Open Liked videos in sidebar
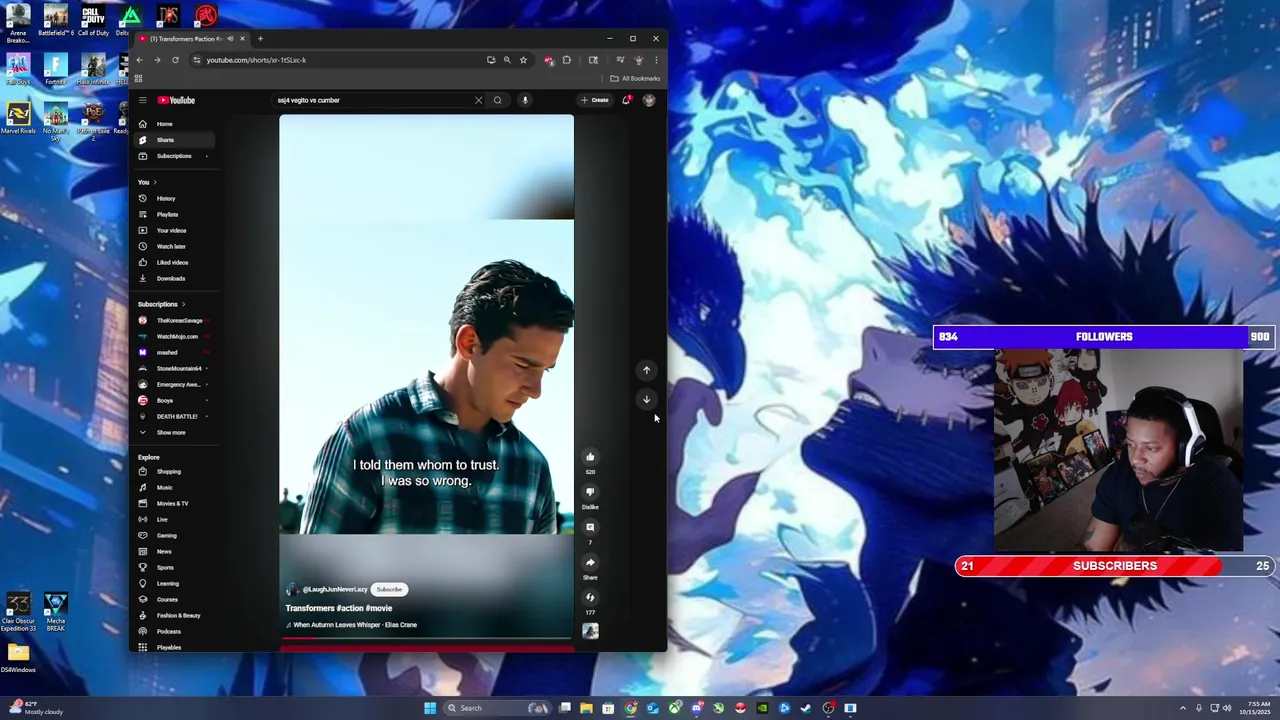 coord(175,262)
